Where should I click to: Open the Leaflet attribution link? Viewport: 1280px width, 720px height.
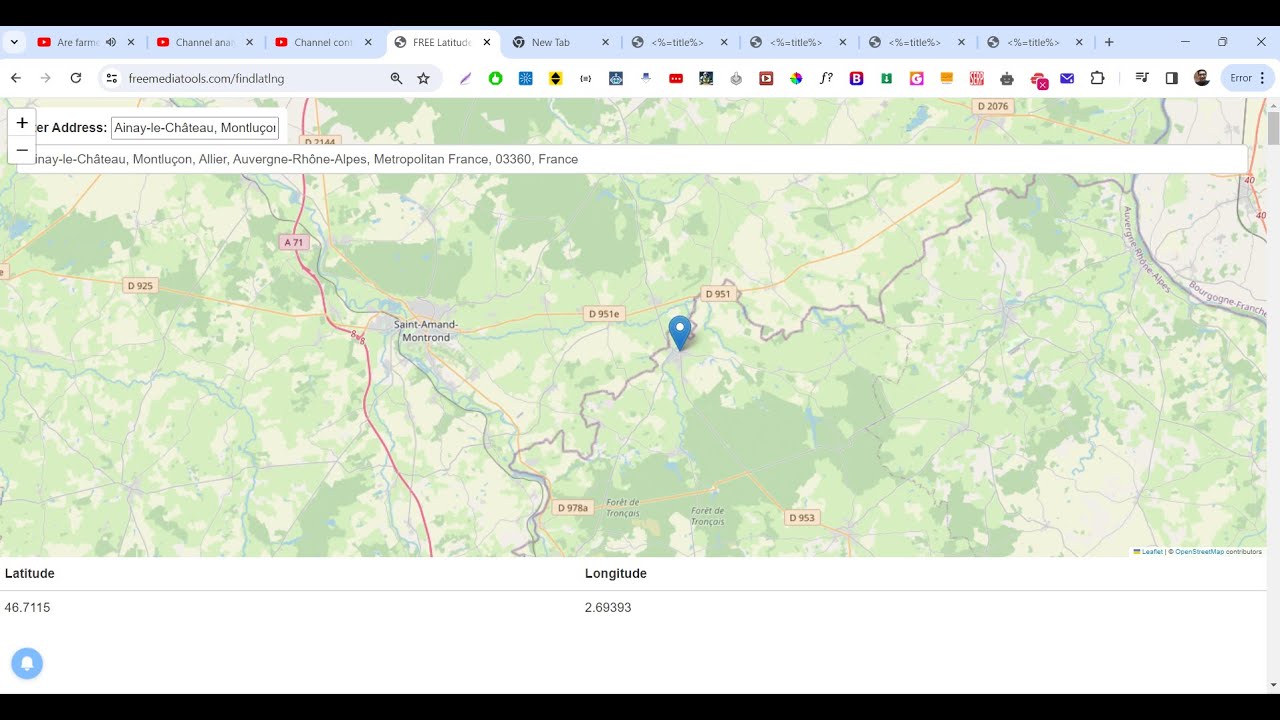click(x=1151, y=552)
